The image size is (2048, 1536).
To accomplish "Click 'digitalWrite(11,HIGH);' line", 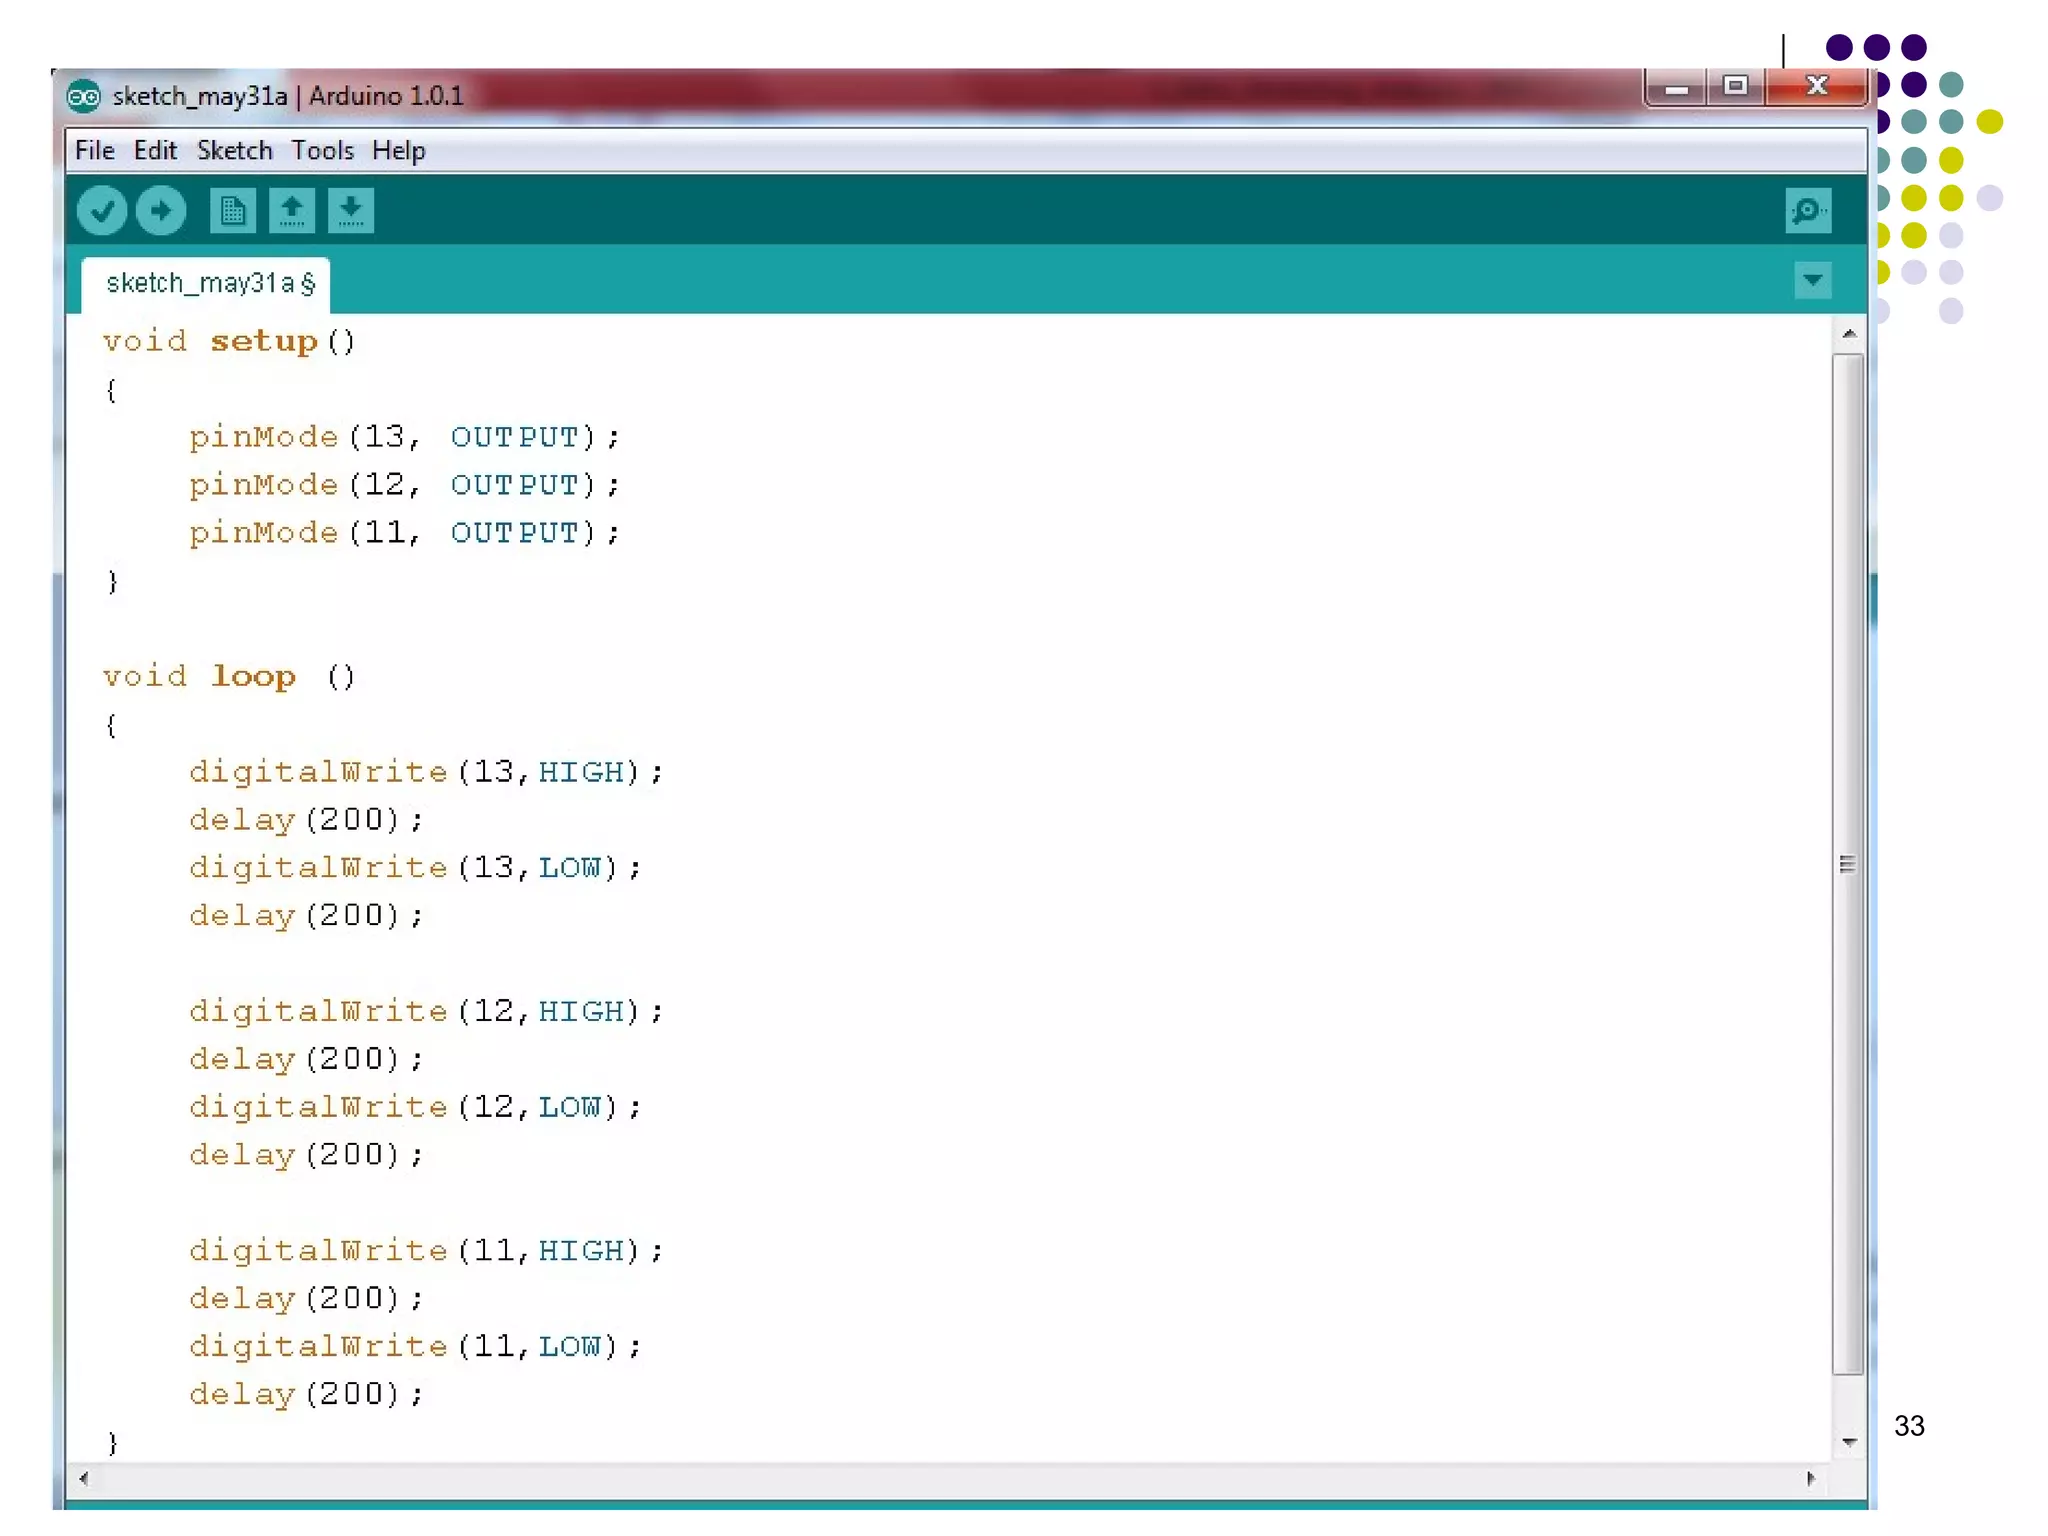I will pos(426,1251).
